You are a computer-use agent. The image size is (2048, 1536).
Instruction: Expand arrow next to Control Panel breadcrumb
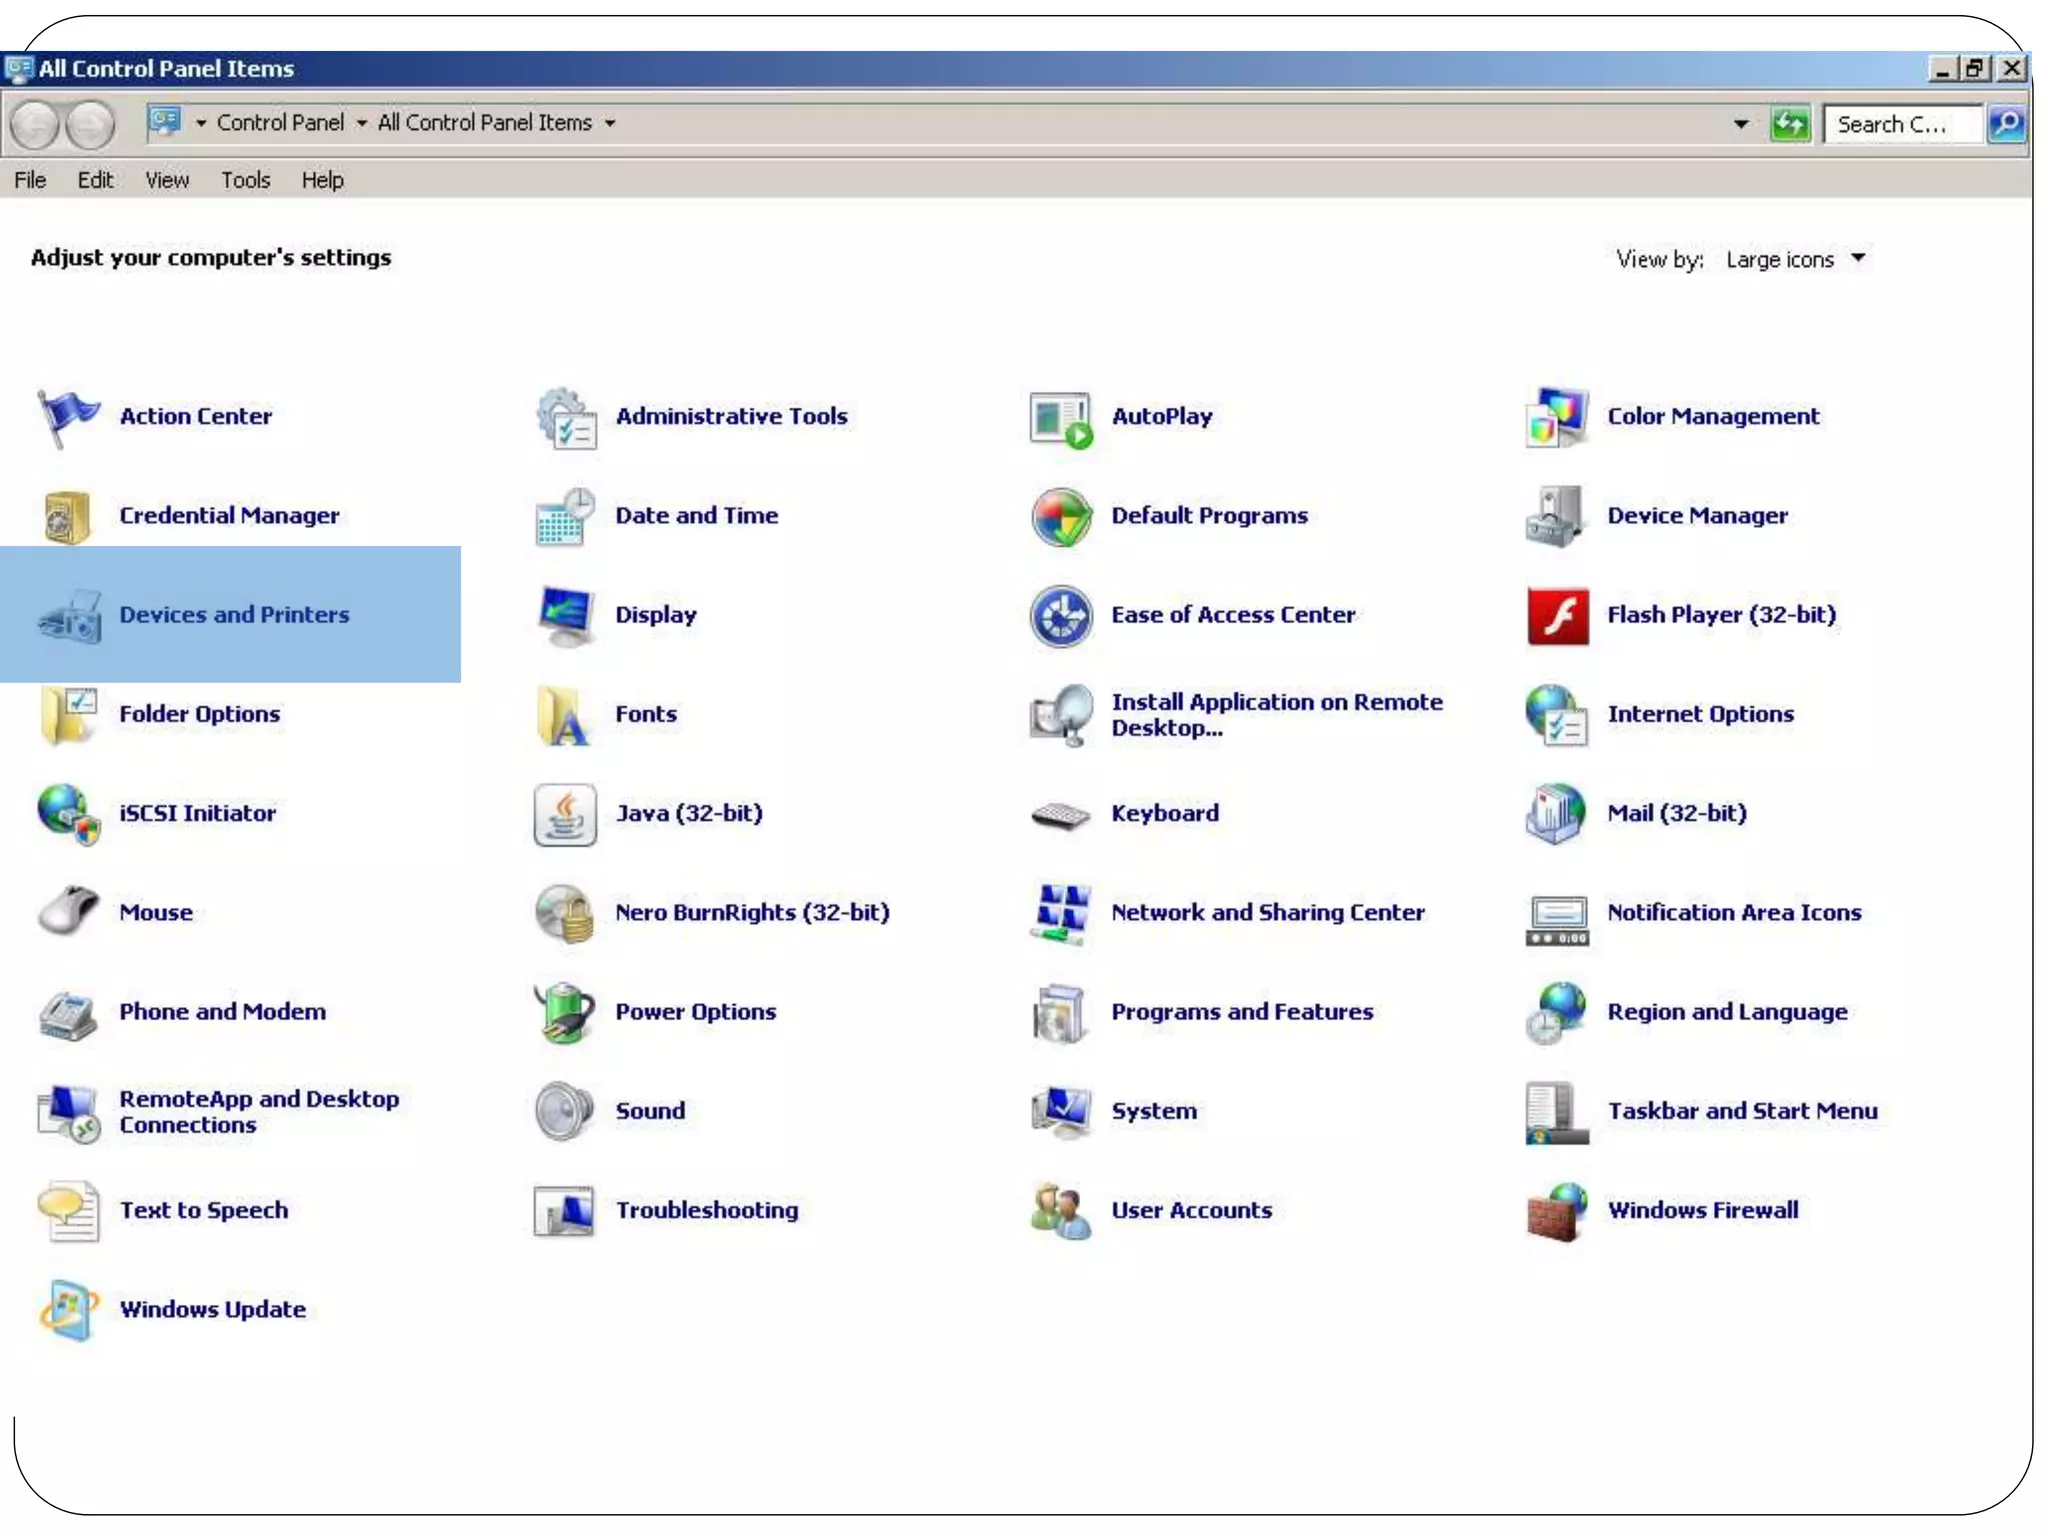[x=362, y=123]
